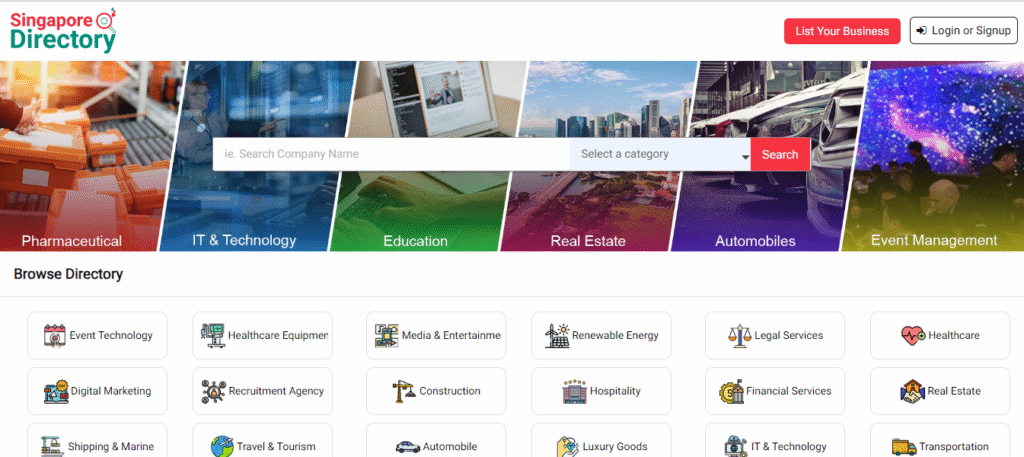This screenshot has width=1024, height=457.
Task: Click the Construction crane icon
Action: pyautogui.click(x=403, y=391)
